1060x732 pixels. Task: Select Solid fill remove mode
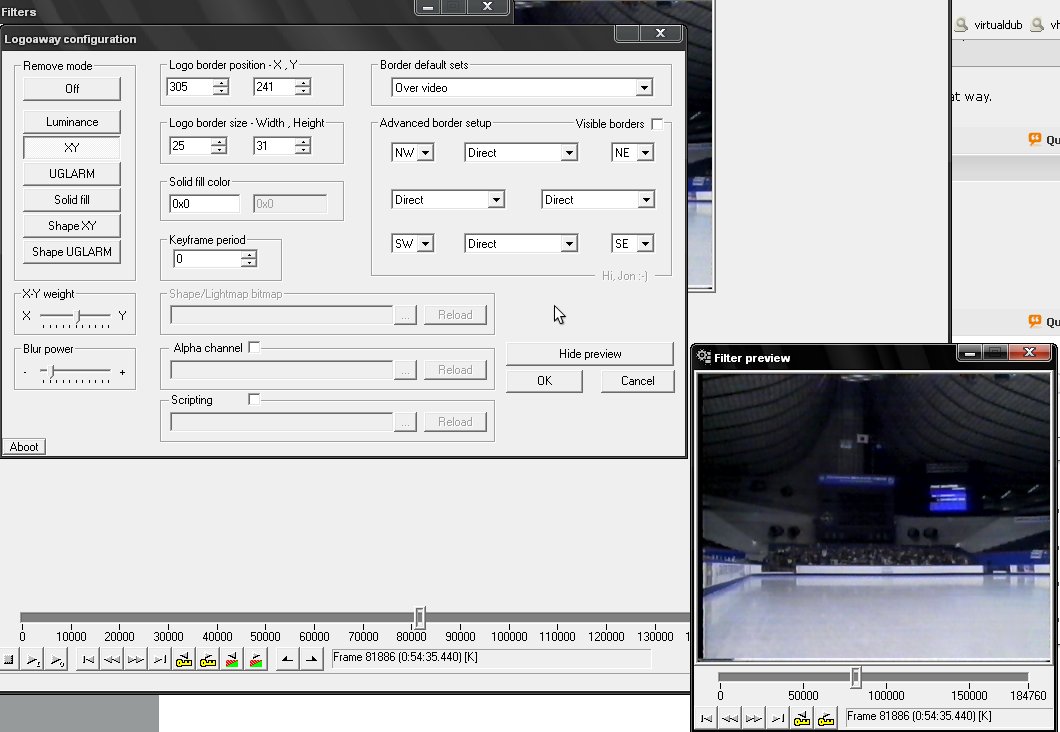click(x=72, y=199)
